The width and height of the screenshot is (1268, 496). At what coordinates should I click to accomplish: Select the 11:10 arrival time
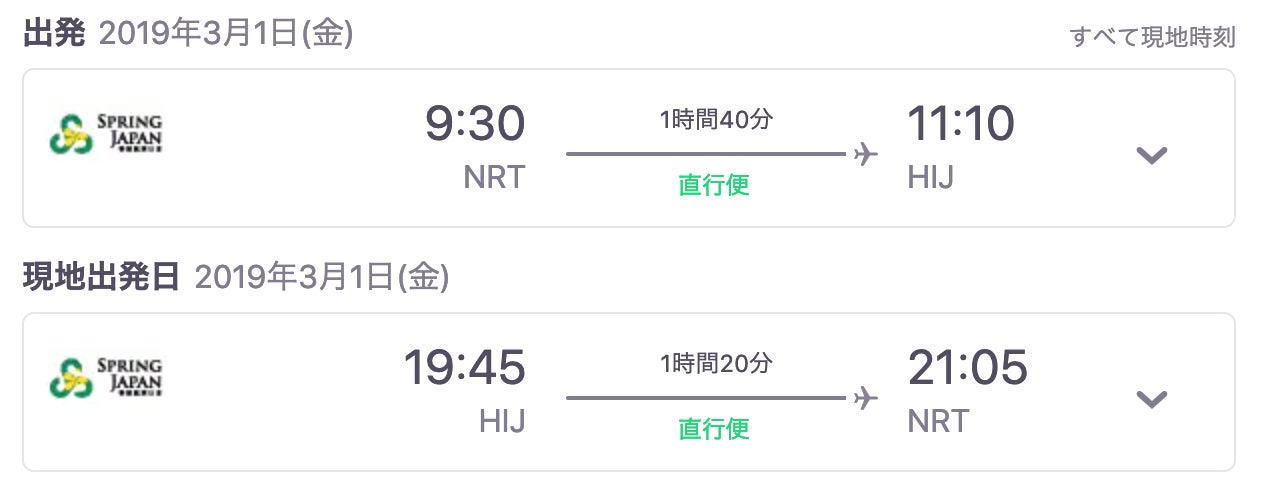click(961, 126)
